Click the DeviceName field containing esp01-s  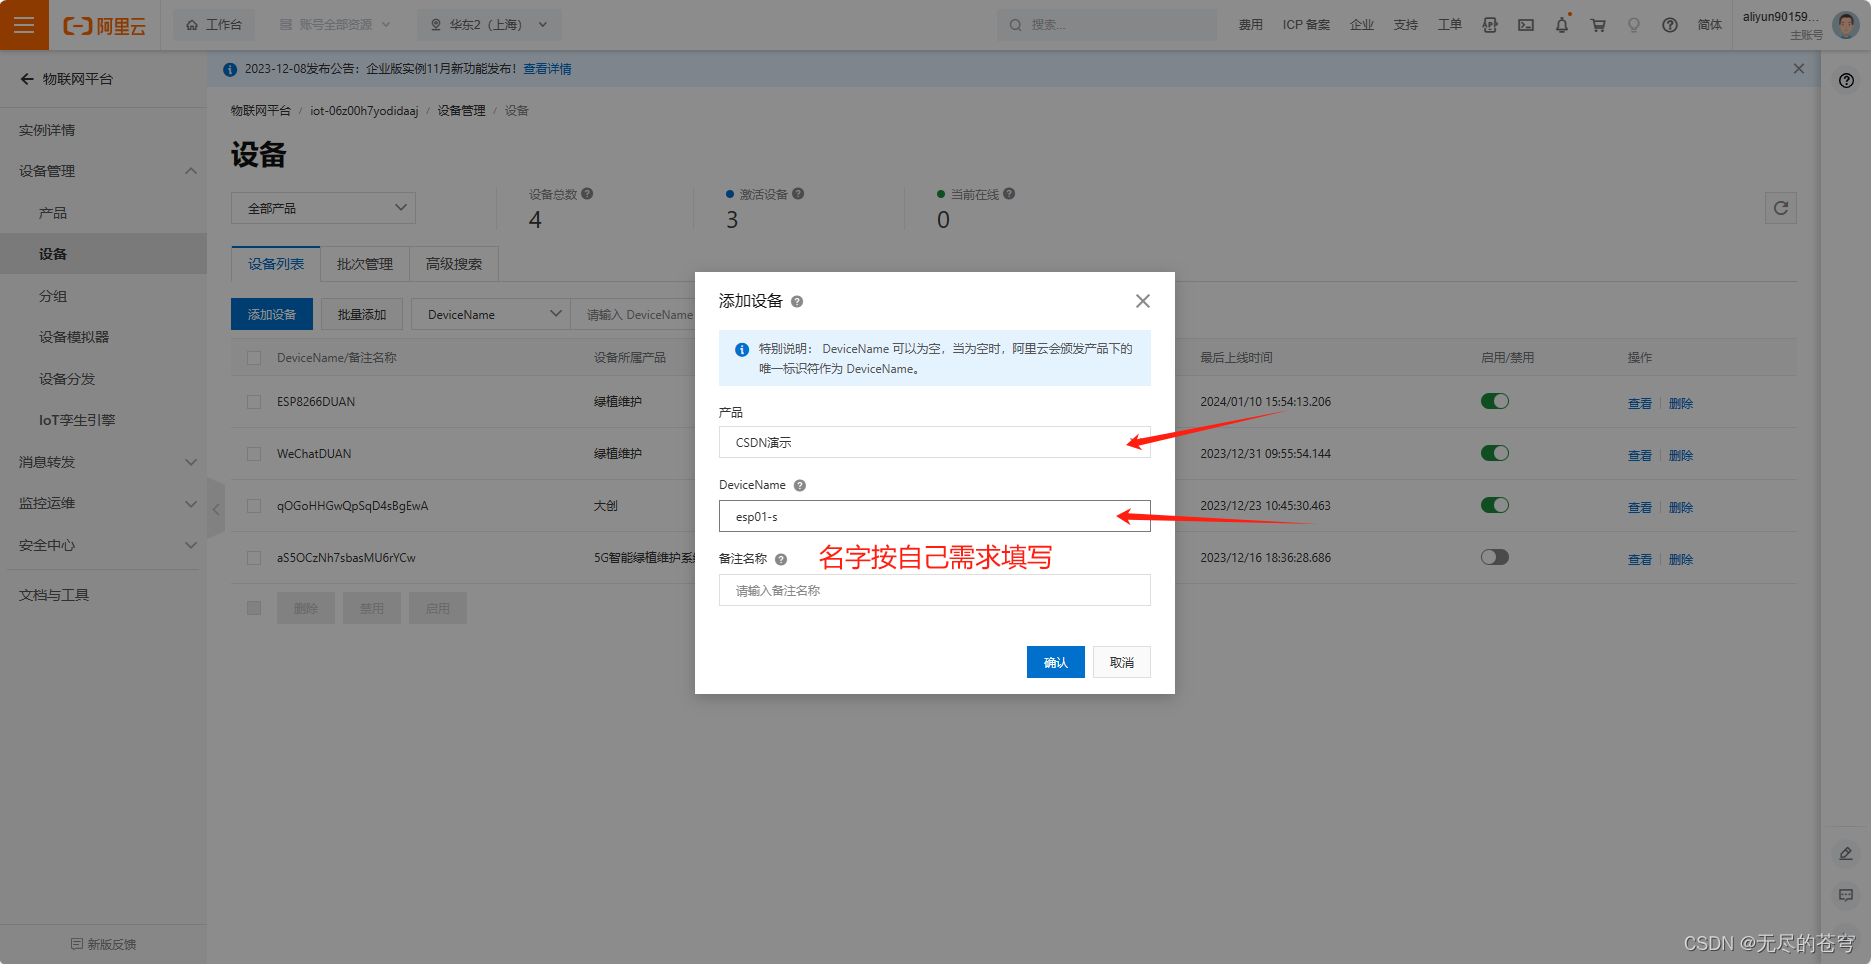tap(934, 516)
